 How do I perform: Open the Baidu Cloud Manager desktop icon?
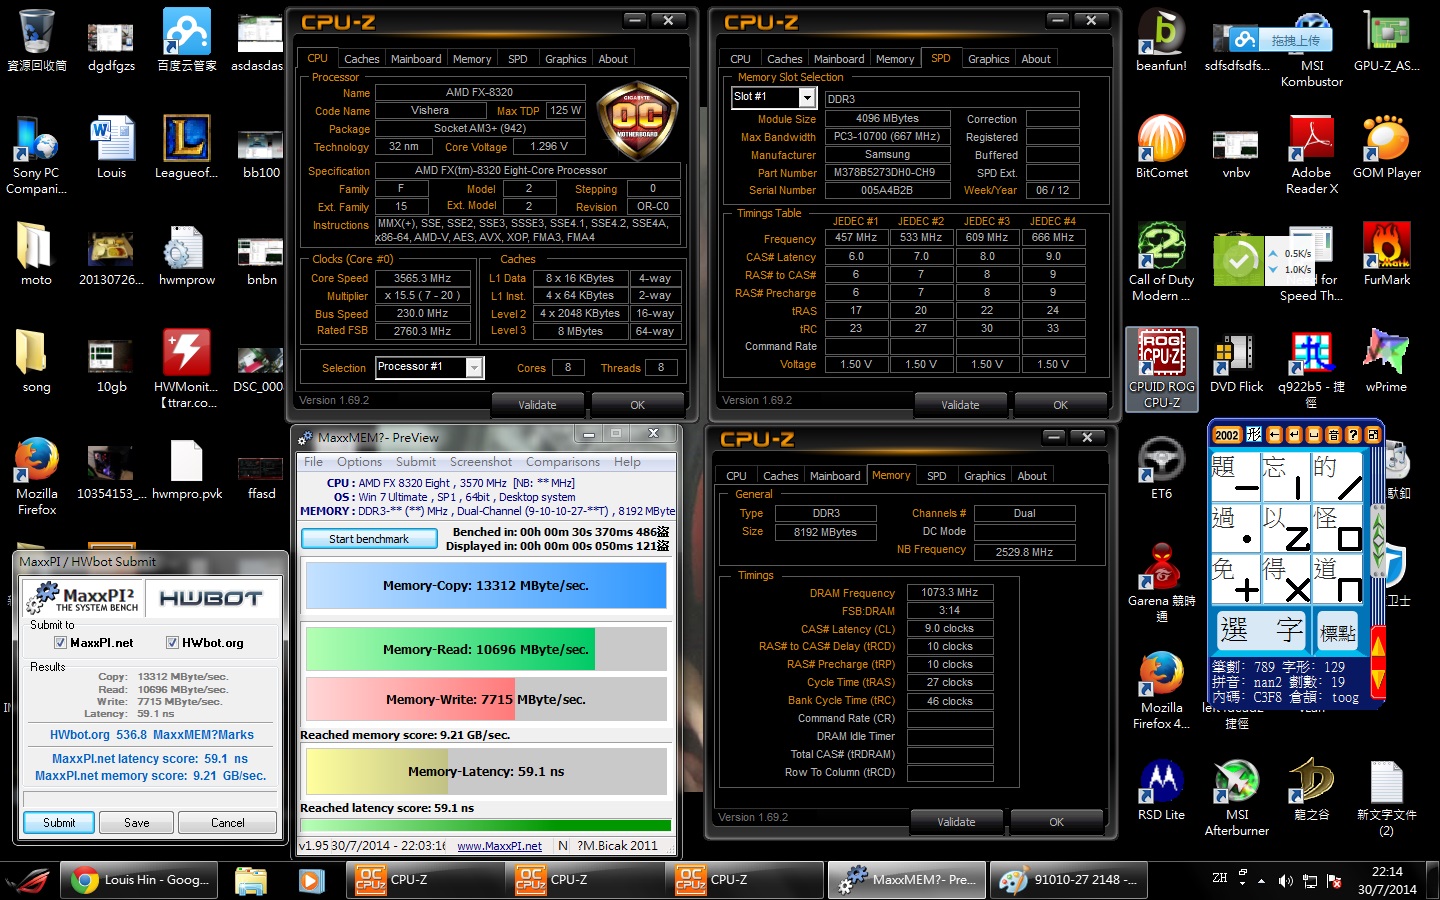coord(187,40)
